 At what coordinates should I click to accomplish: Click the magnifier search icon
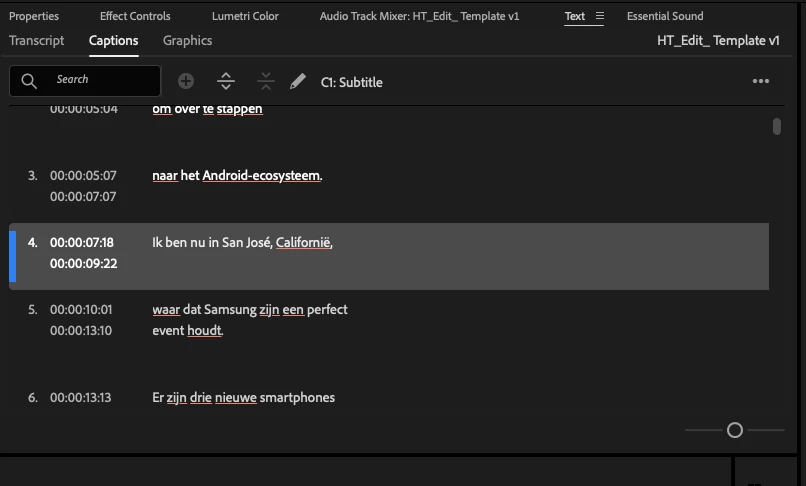pyautogui.click(x=29, y=81)
